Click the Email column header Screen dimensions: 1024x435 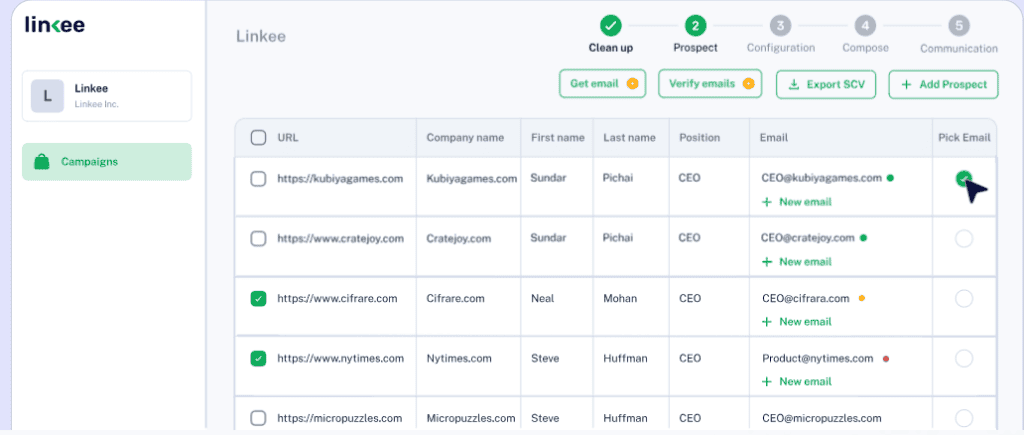pos(774,138)
